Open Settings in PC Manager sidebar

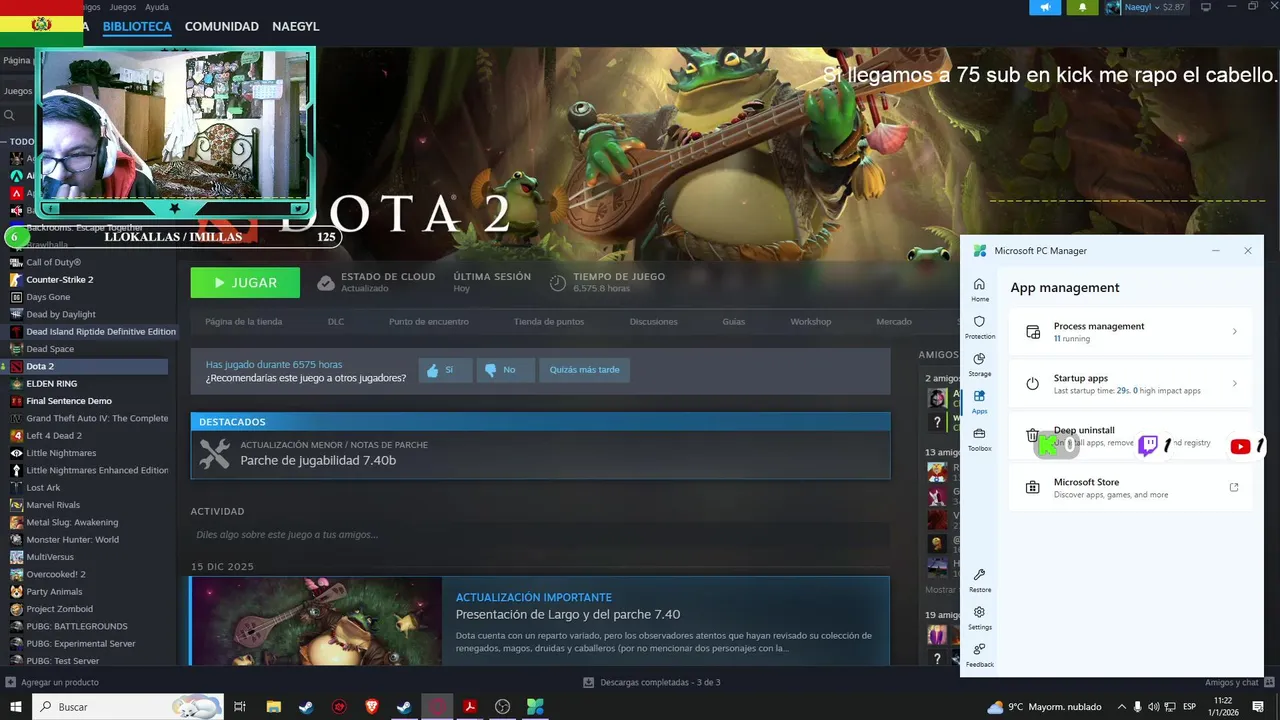pos(980,617)
